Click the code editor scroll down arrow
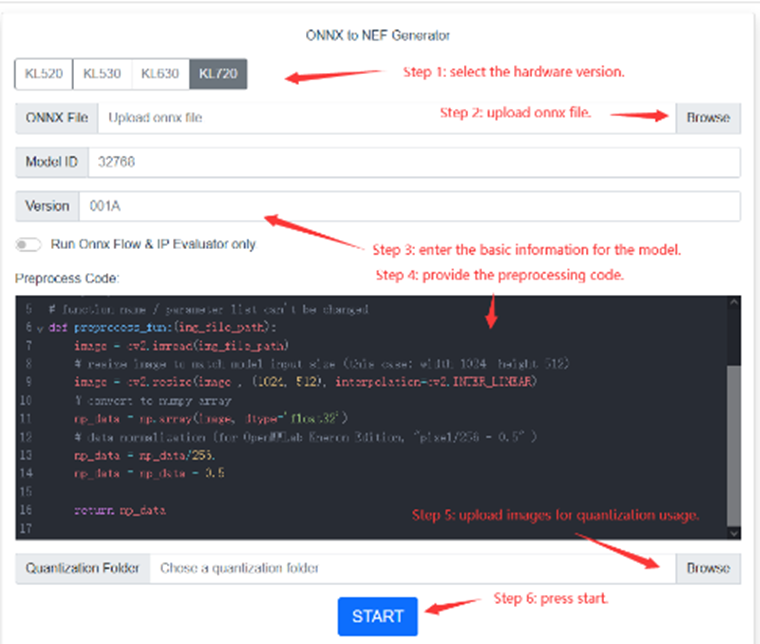Viewport: 760px width, 644px height. [734, 533]
